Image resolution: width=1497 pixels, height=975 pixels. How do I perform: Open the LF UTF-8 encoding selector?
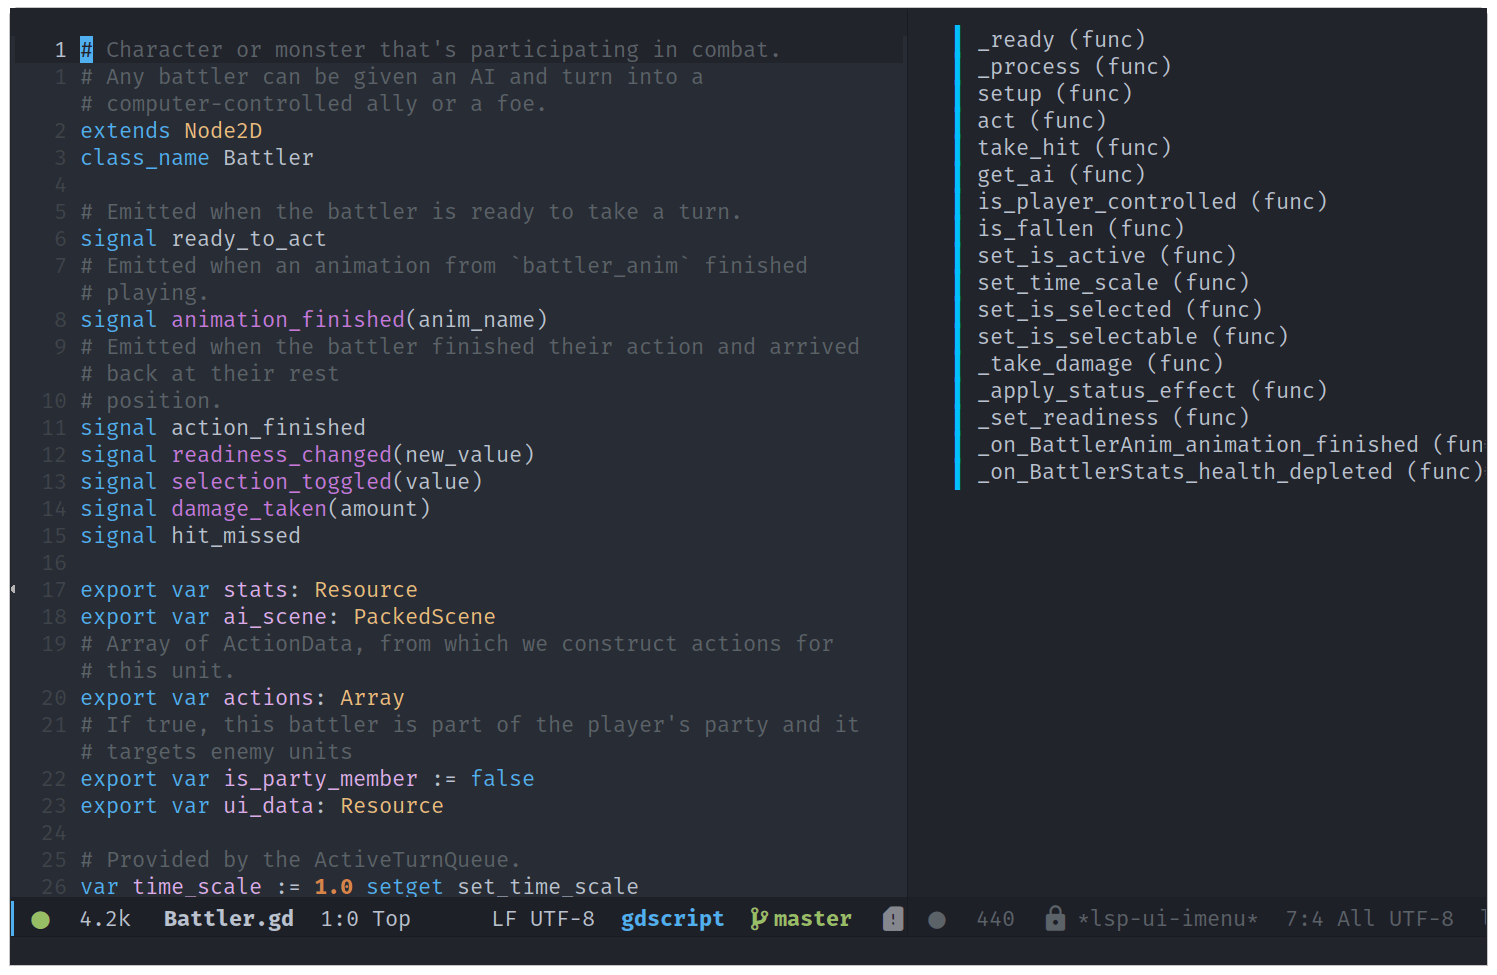[x=543, y=919]
